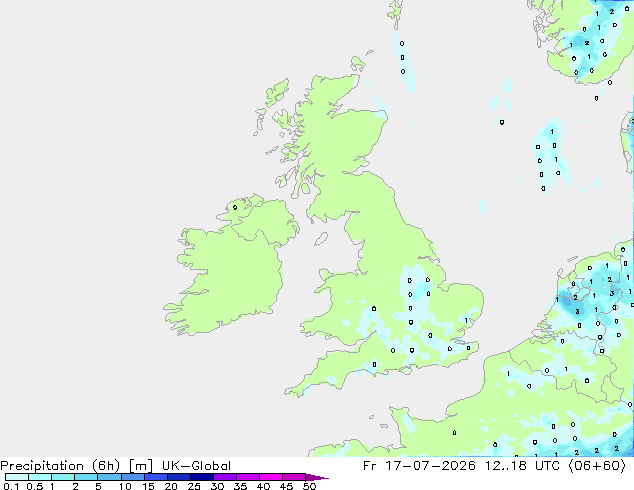Click the value 1 near East Anglia coast
This screenshot has height=490, width=634.
click(x=466, y=321)
